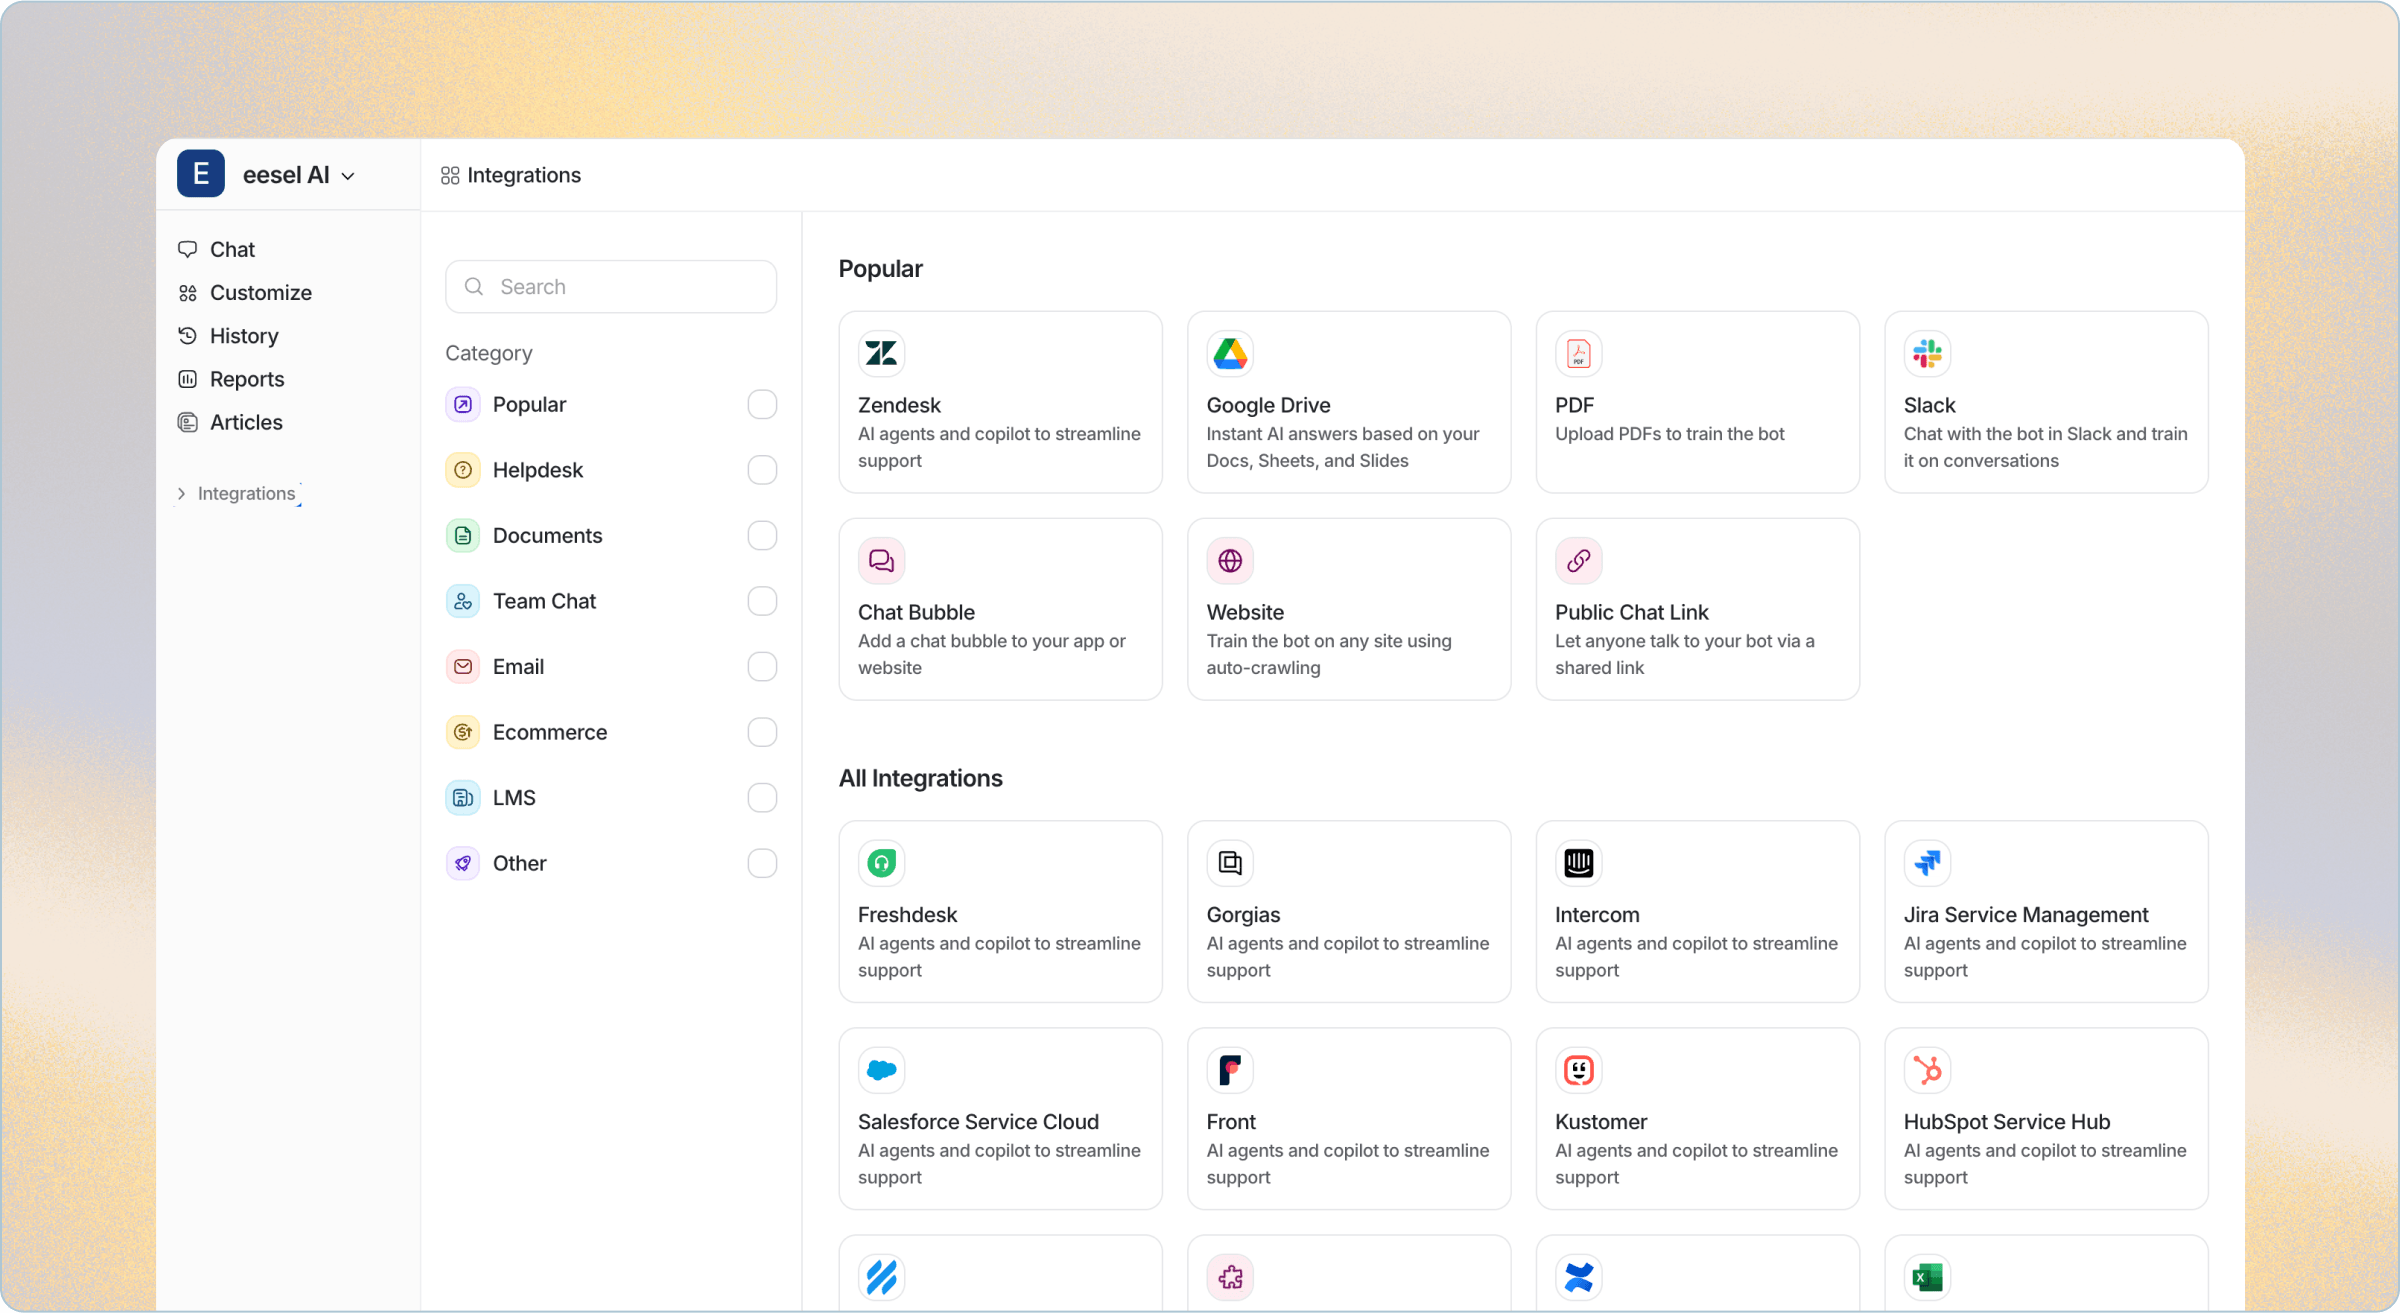This screenshot has width=2400, height=1313.
Task: Click the Excel logo icon
Action: (1927, 1277)
